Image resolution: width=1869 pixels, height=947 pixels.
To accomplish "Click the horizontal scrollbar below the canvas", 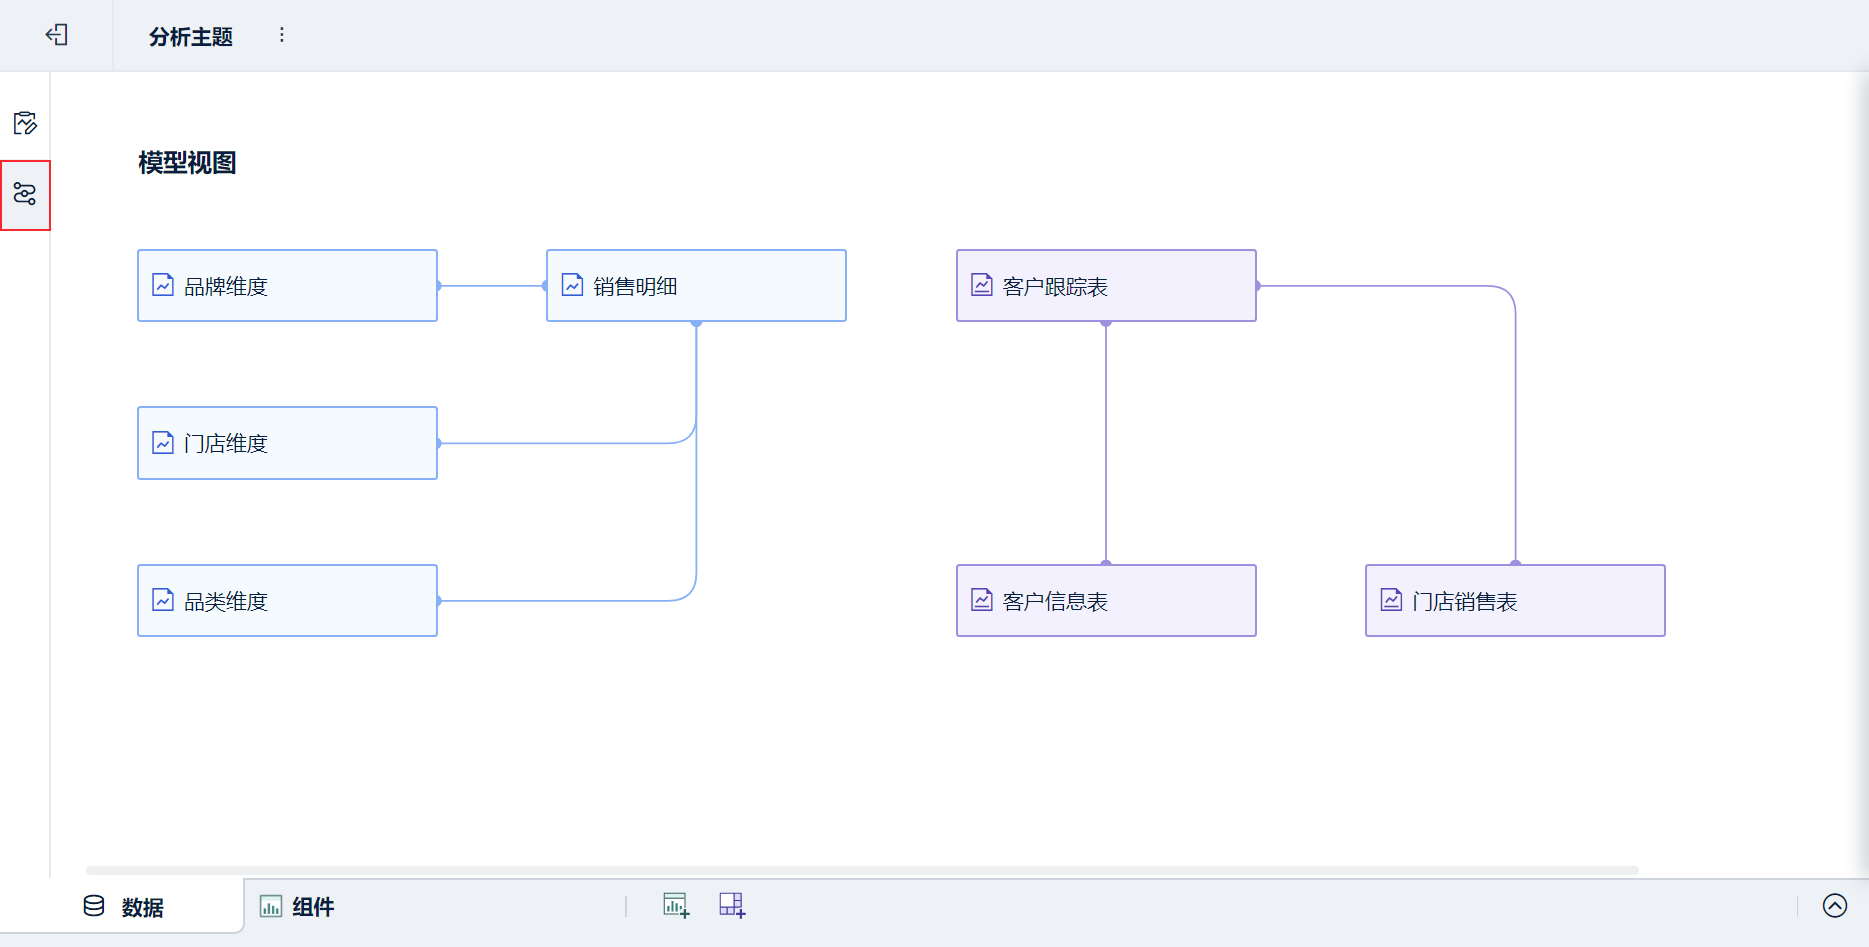I will [862, 870].
